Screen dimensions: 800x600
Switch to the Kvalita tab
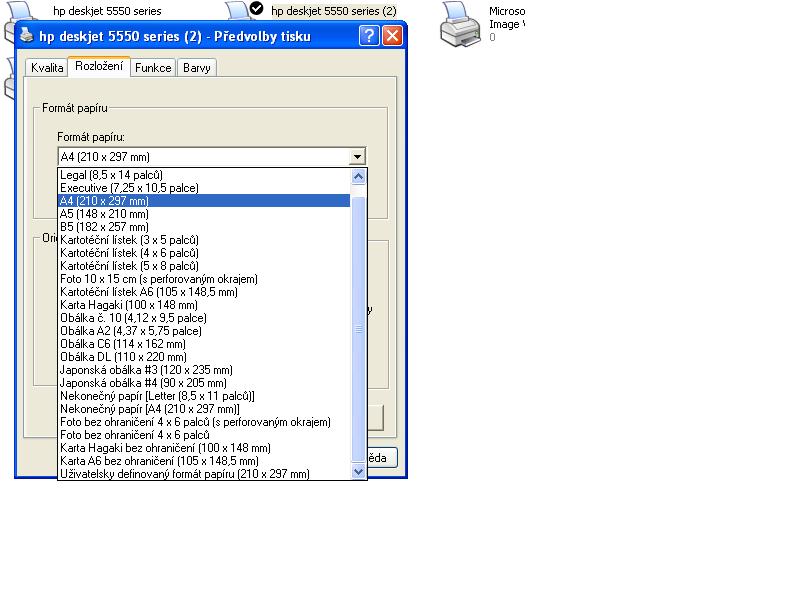[x=47, y=68]
